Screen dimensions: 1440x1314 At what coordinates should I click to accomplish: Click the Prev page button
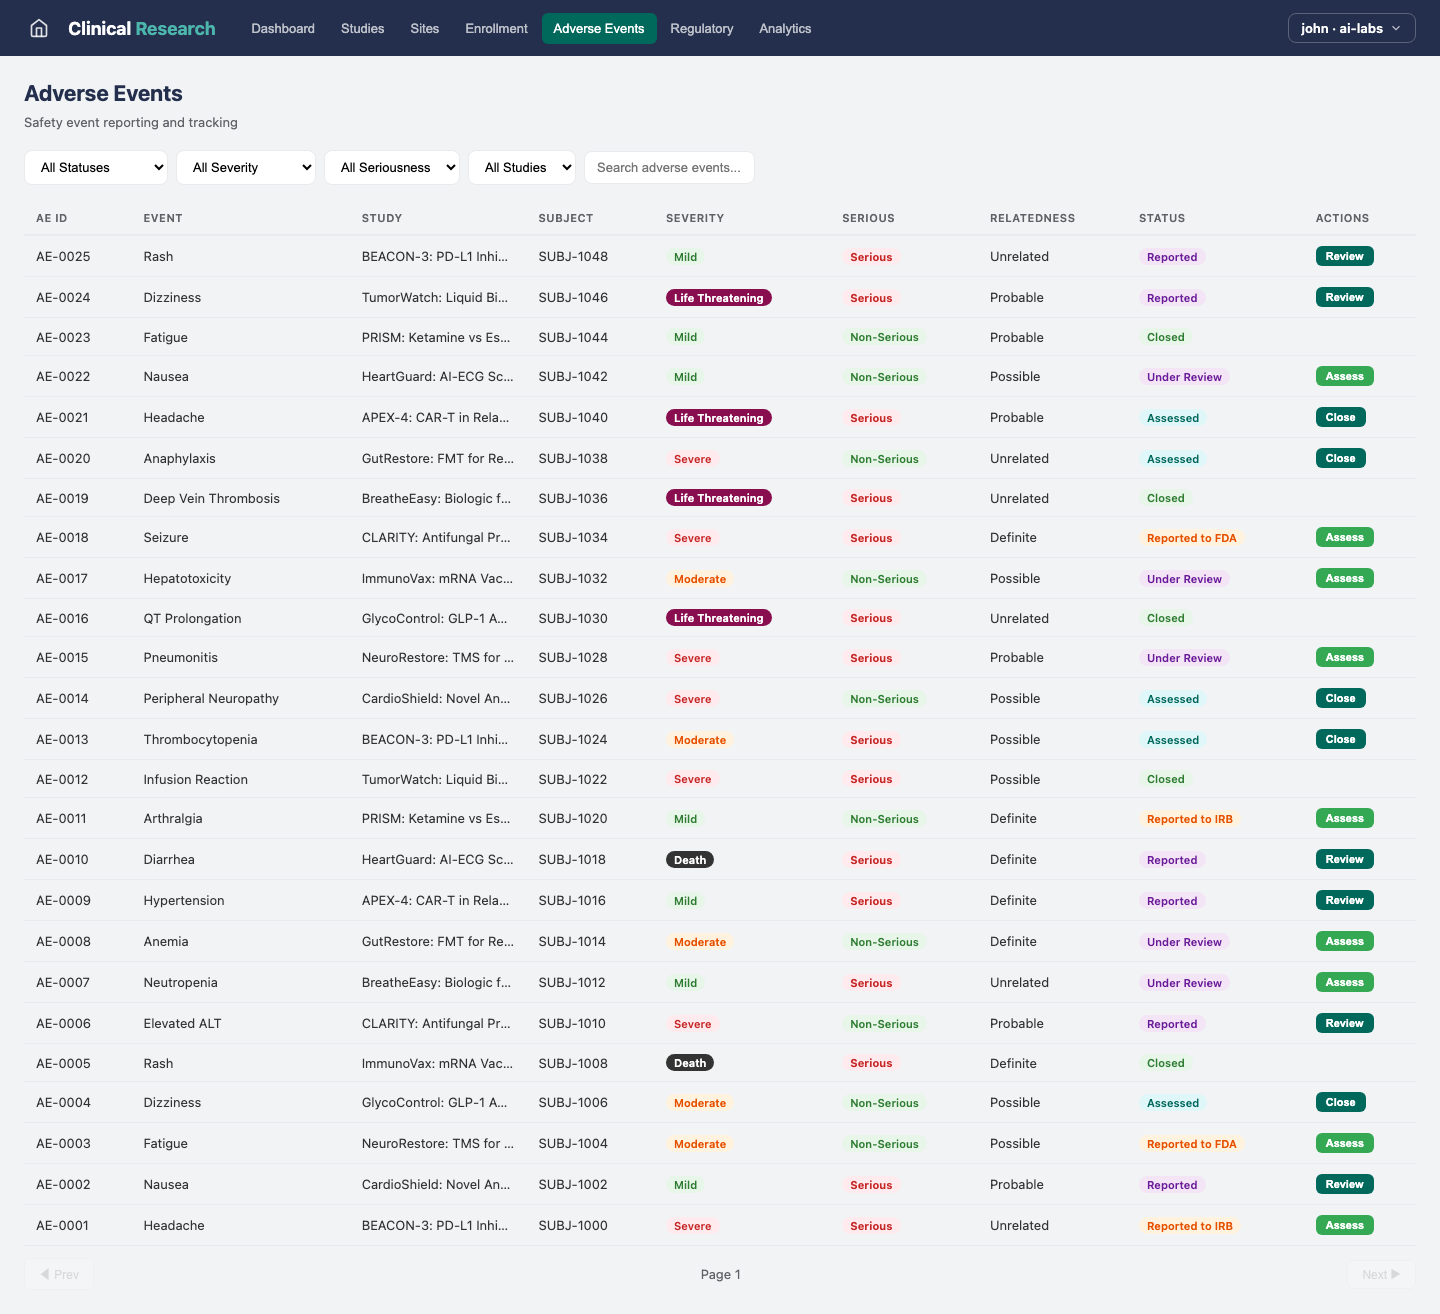(59, 1274)
